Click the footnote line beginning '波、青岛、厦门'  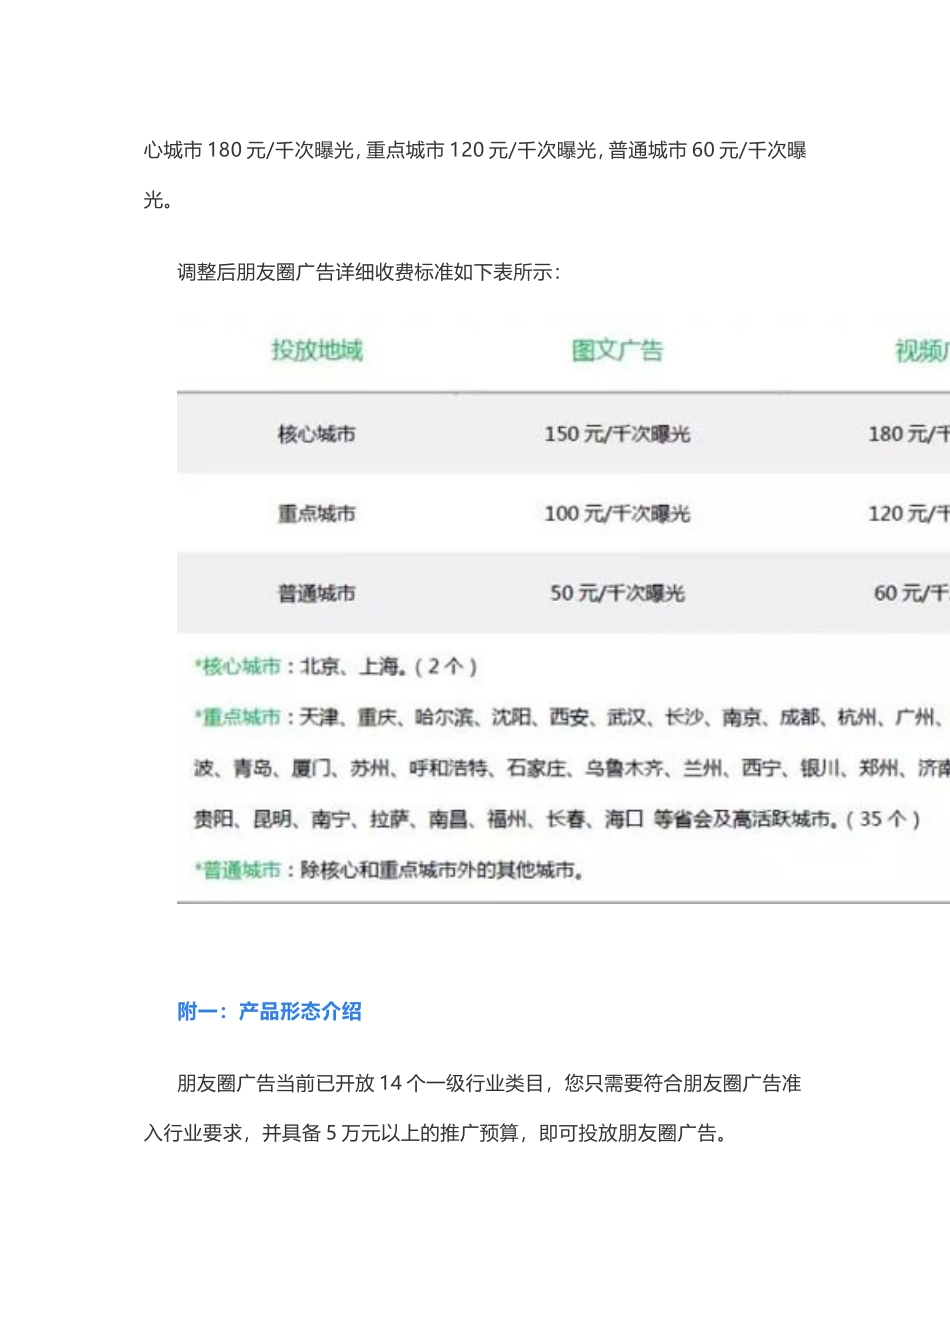point(571,768)
